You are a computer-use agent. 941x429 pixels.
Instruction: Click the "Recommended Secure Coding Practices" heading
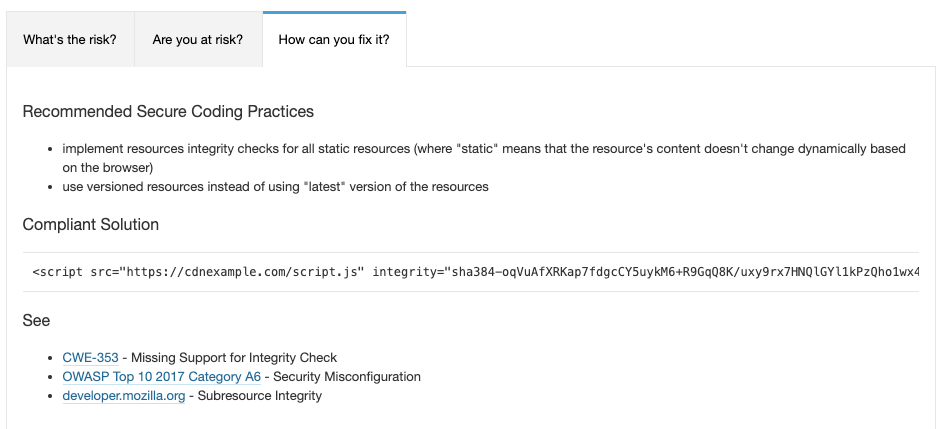[x=168, y=112]
